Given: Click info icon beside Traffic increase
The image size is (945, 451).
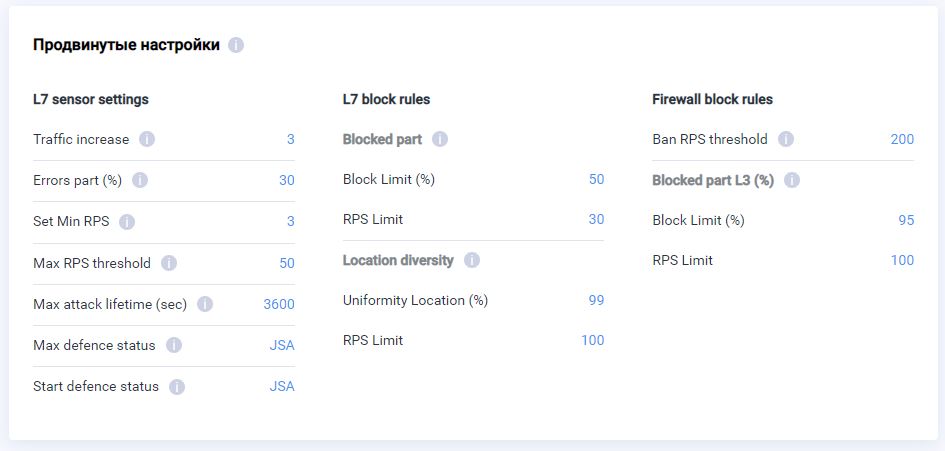Looking at the screenshot, I should point(147,139).
